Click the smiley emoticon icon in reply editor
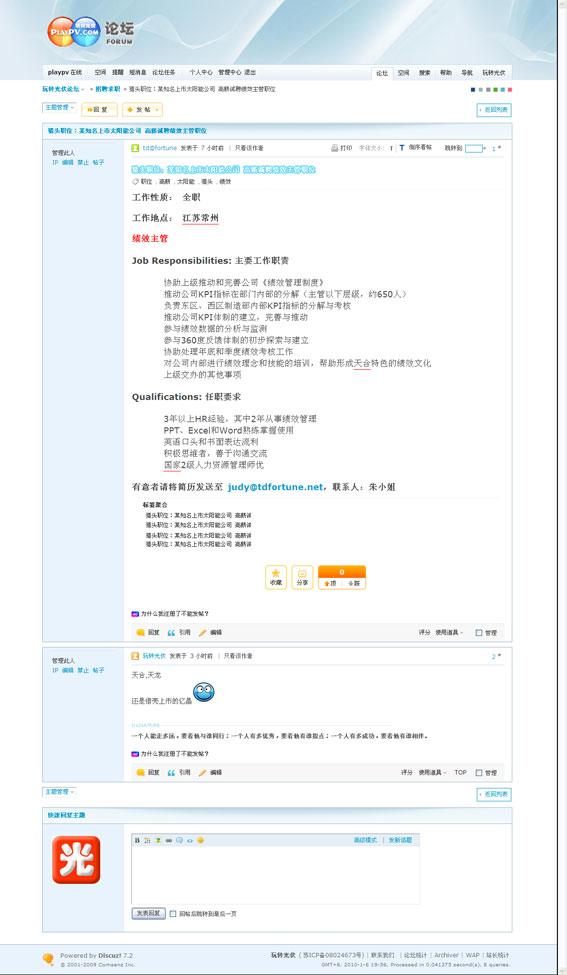The image size is (567, 975). coord(200,840)
